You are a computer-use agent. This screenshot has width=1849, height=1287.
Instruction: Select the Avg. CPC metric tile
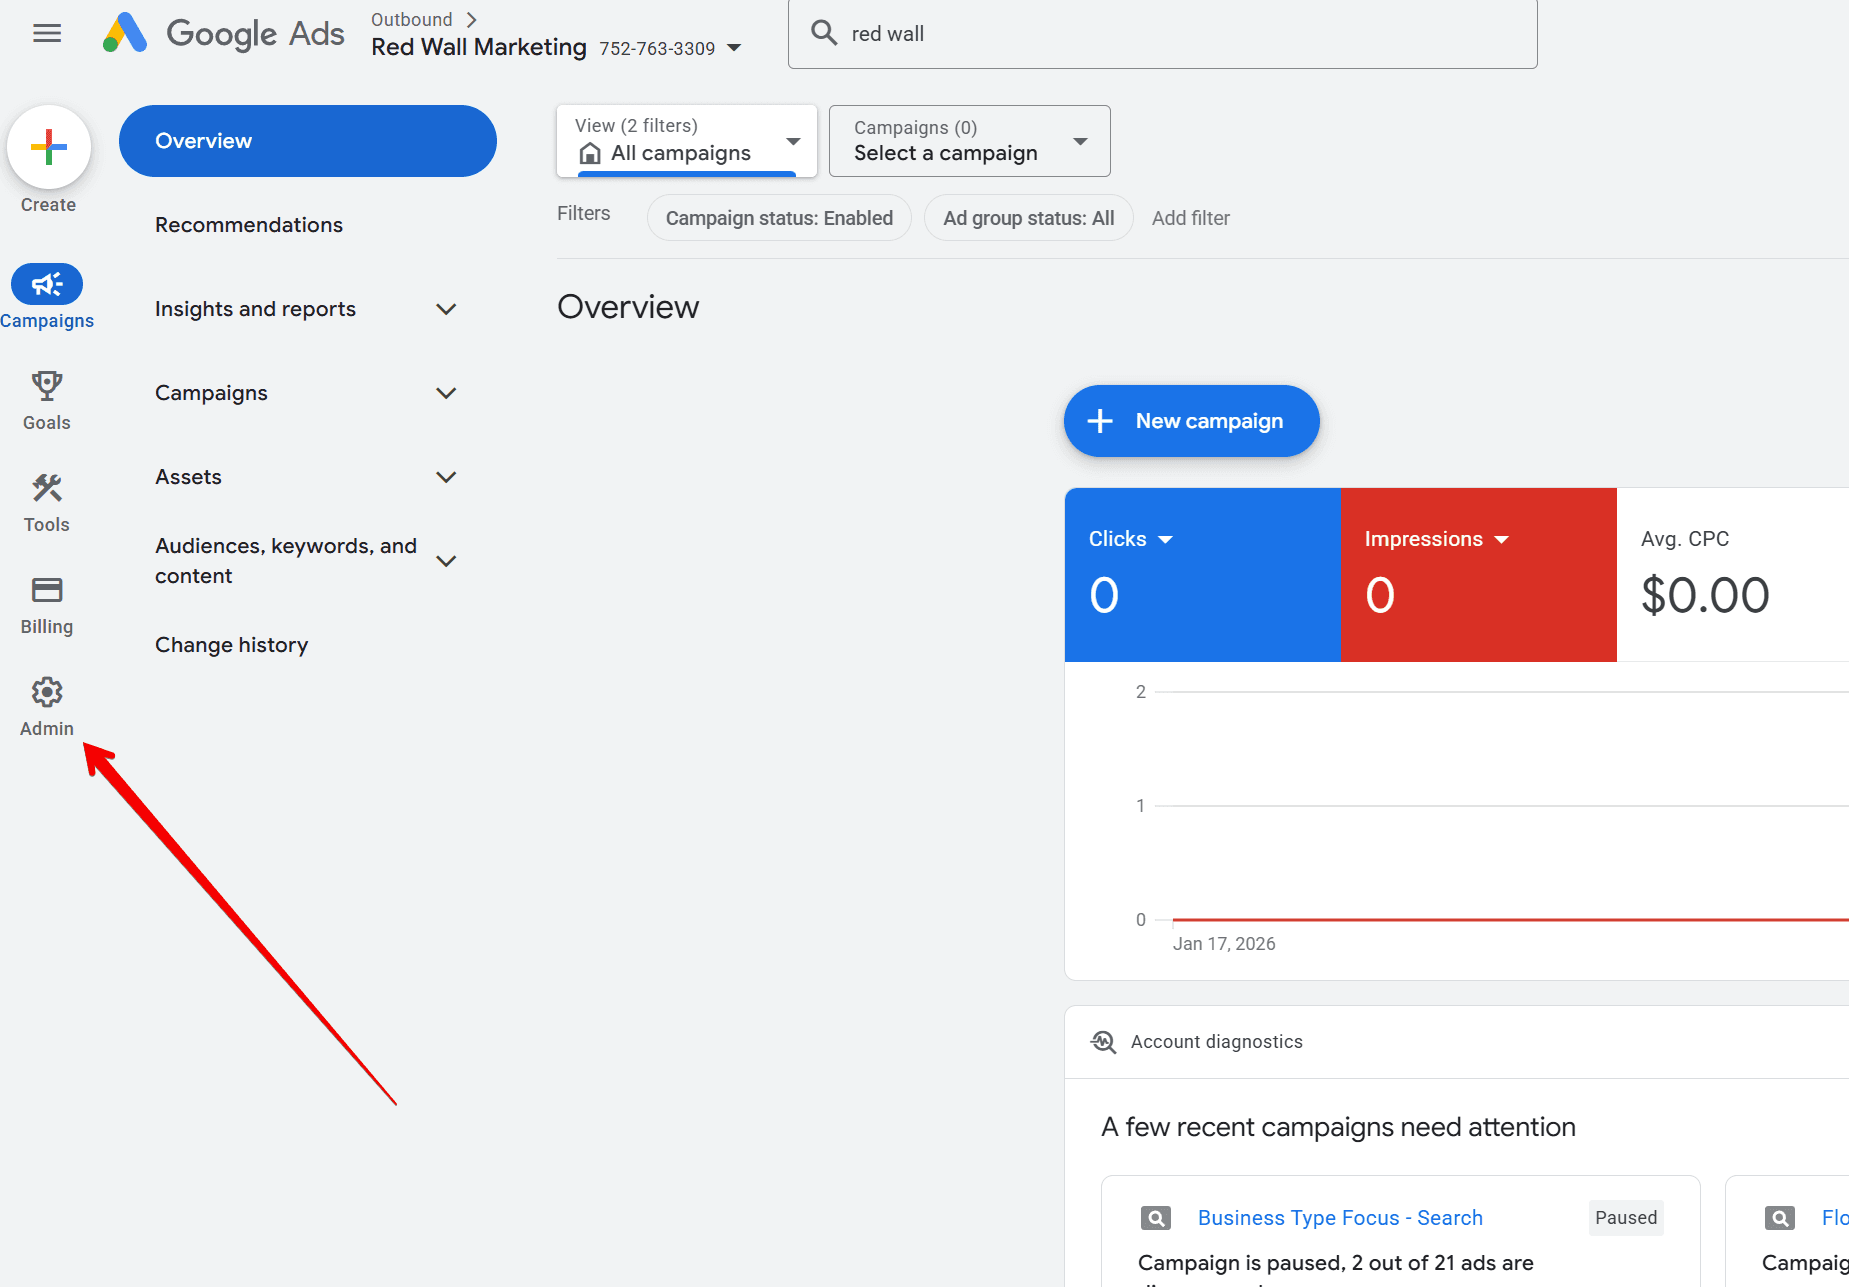1732,574
